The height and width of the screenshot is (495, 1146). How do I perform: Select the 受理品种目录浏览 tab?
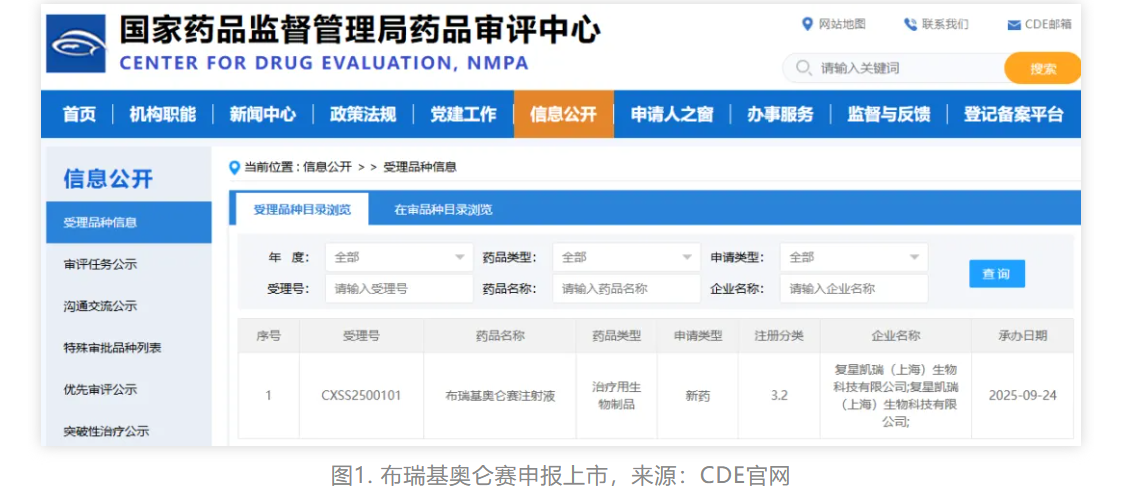pyautogui.click(x=302, y=210)
